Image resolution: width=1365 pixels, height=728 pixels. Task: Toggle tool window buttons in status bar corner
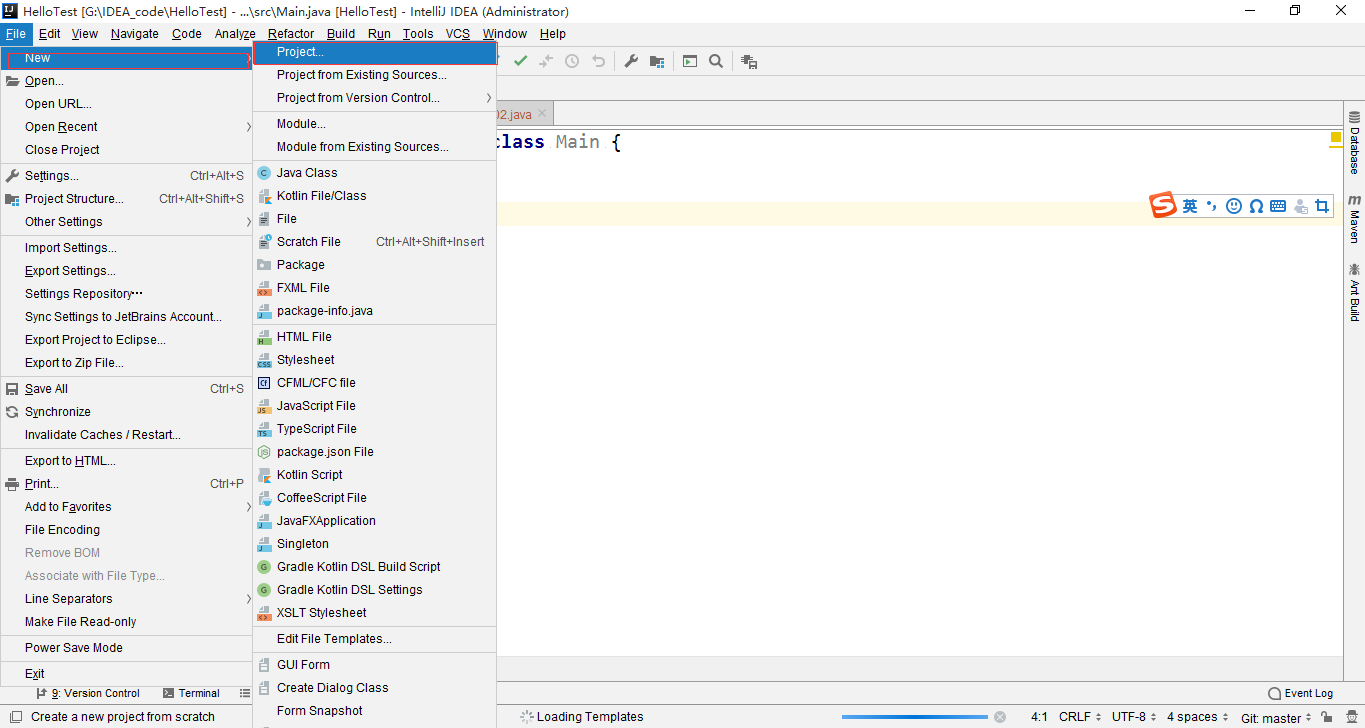(14, 717)
